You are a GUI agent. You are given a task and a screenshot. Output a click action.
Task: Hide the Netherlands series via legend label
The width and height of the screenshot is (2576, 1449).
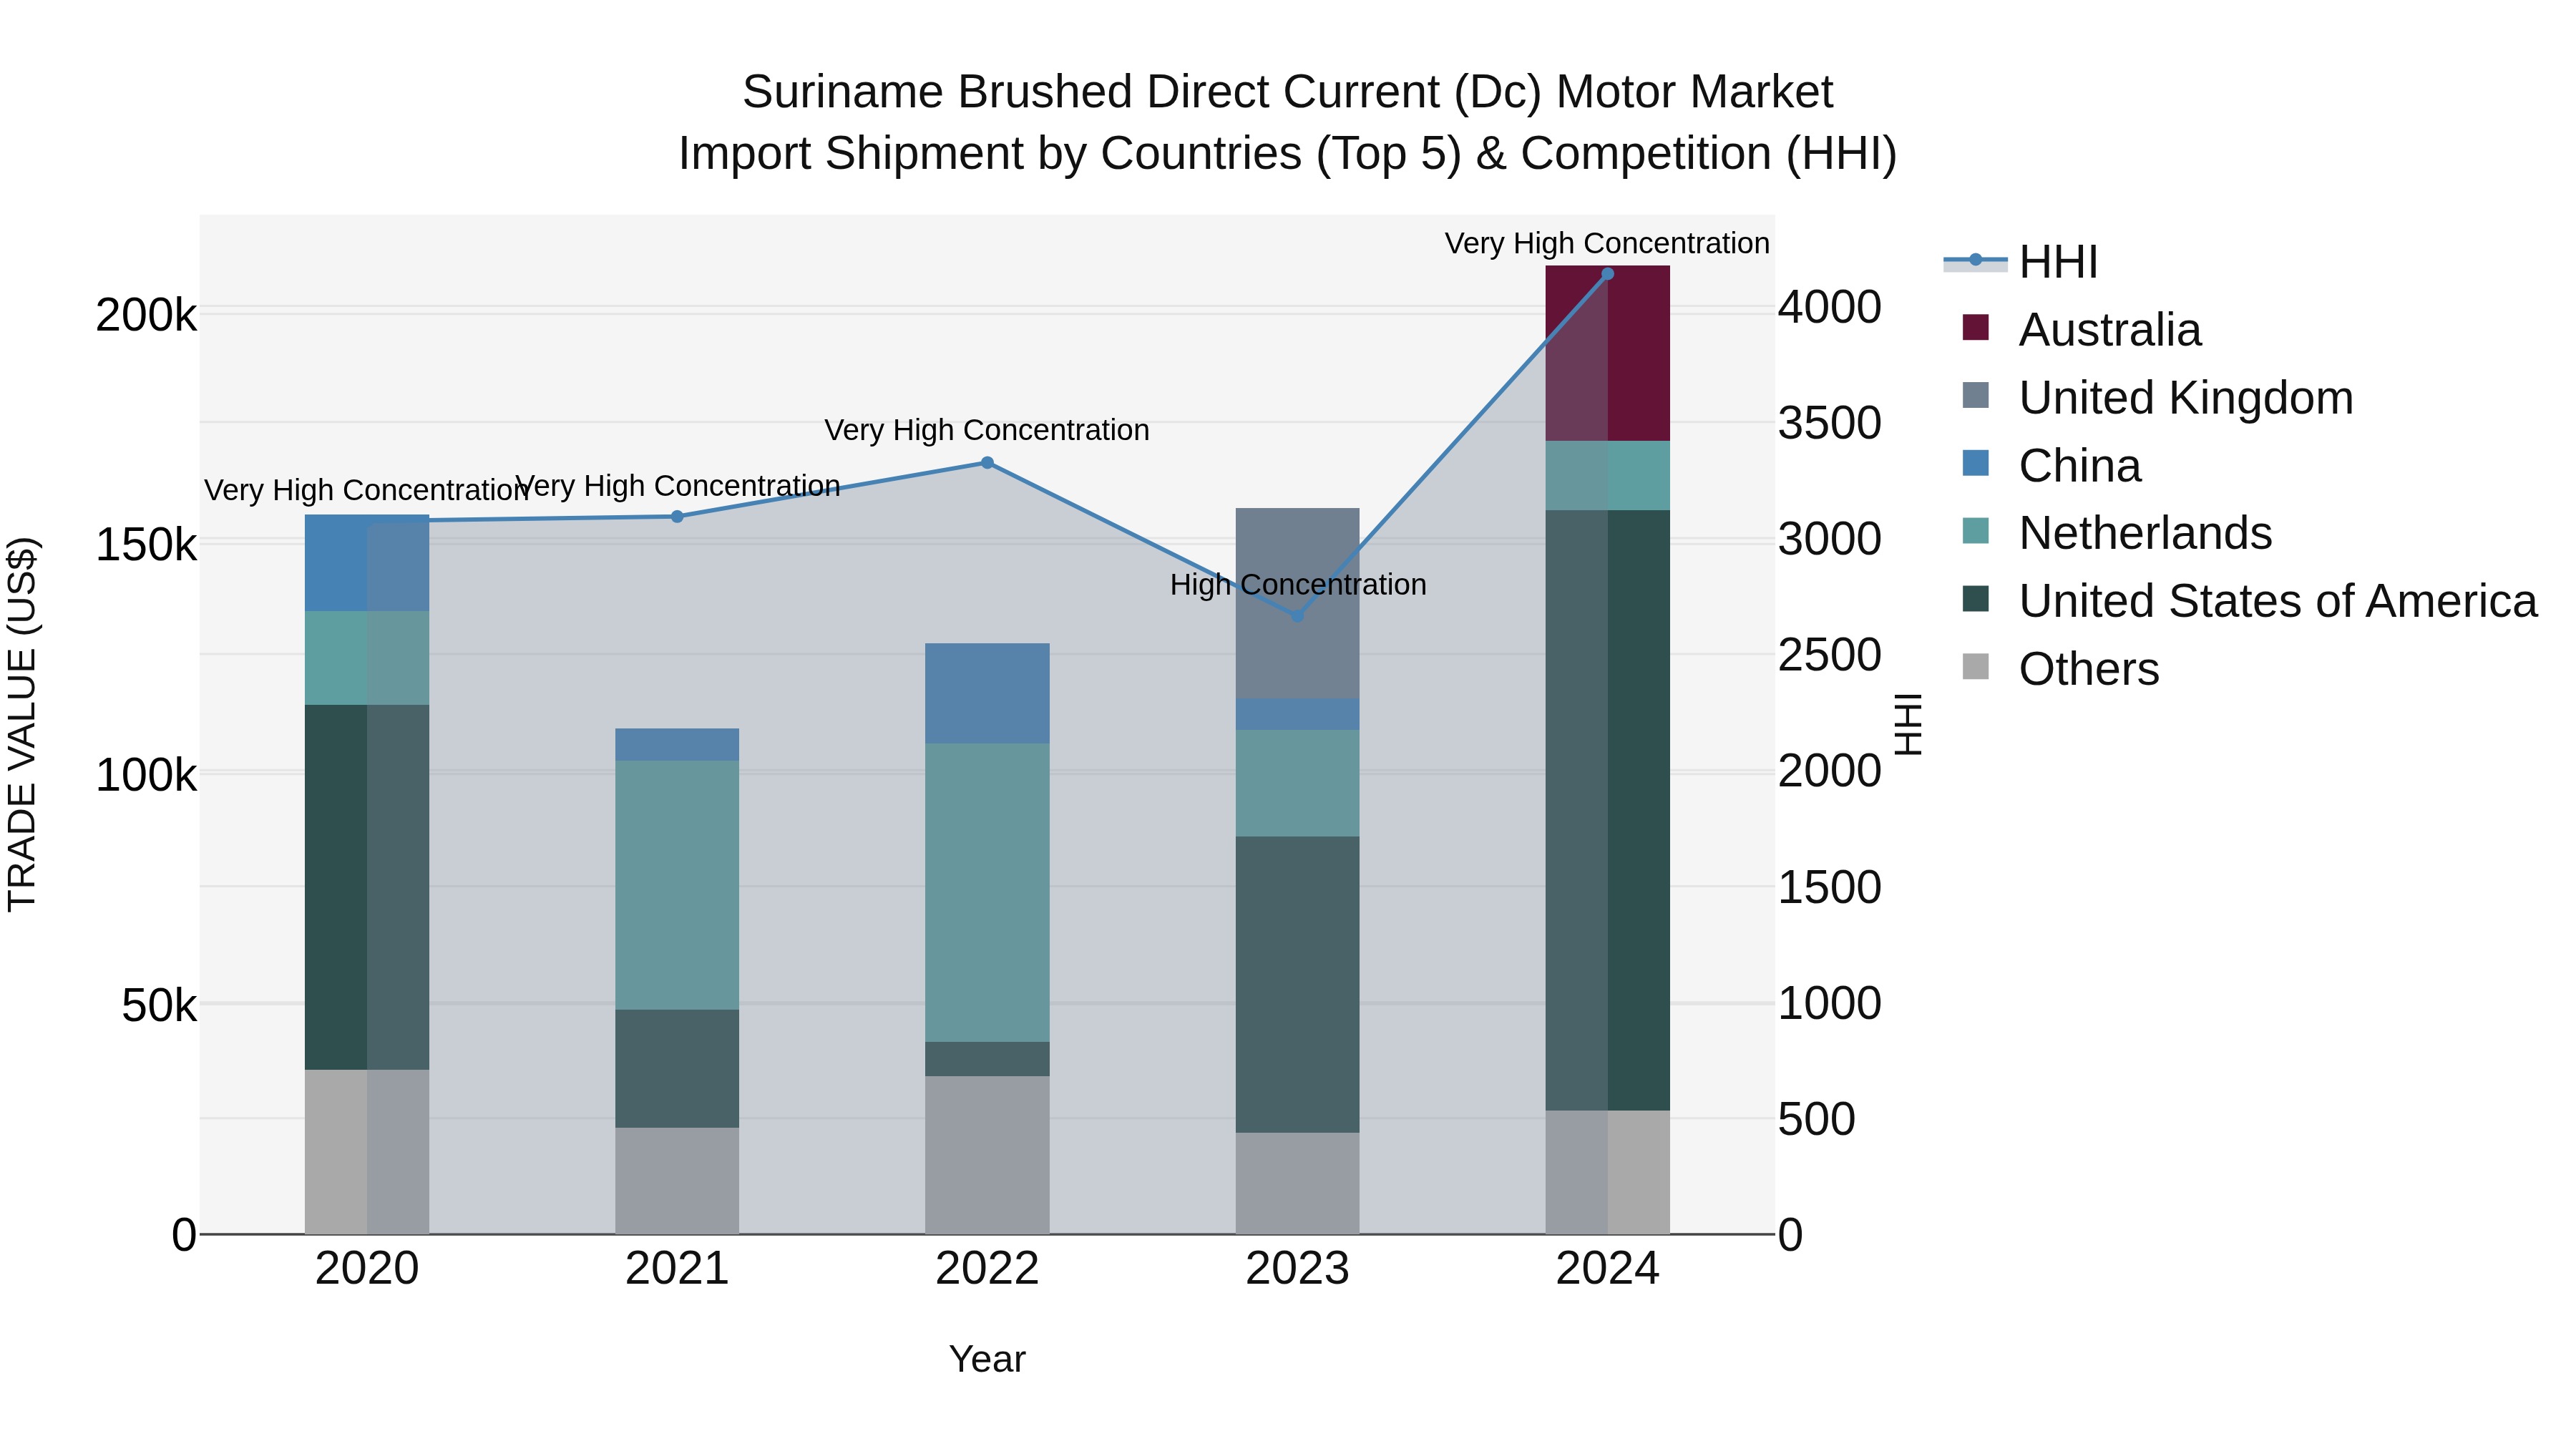(2145, 533)
